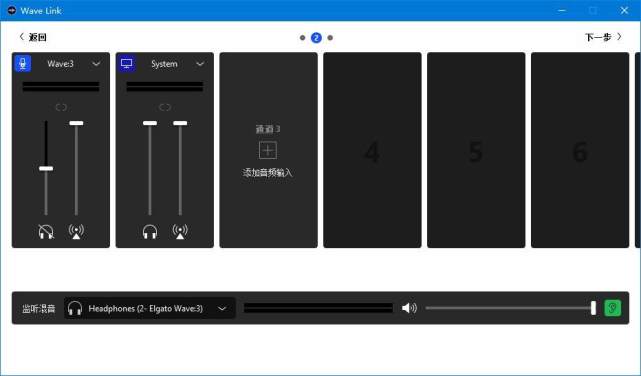This screenshot has width=641, height=376.
Task: Click the System monitor channel icon
Action: [127, 64]
